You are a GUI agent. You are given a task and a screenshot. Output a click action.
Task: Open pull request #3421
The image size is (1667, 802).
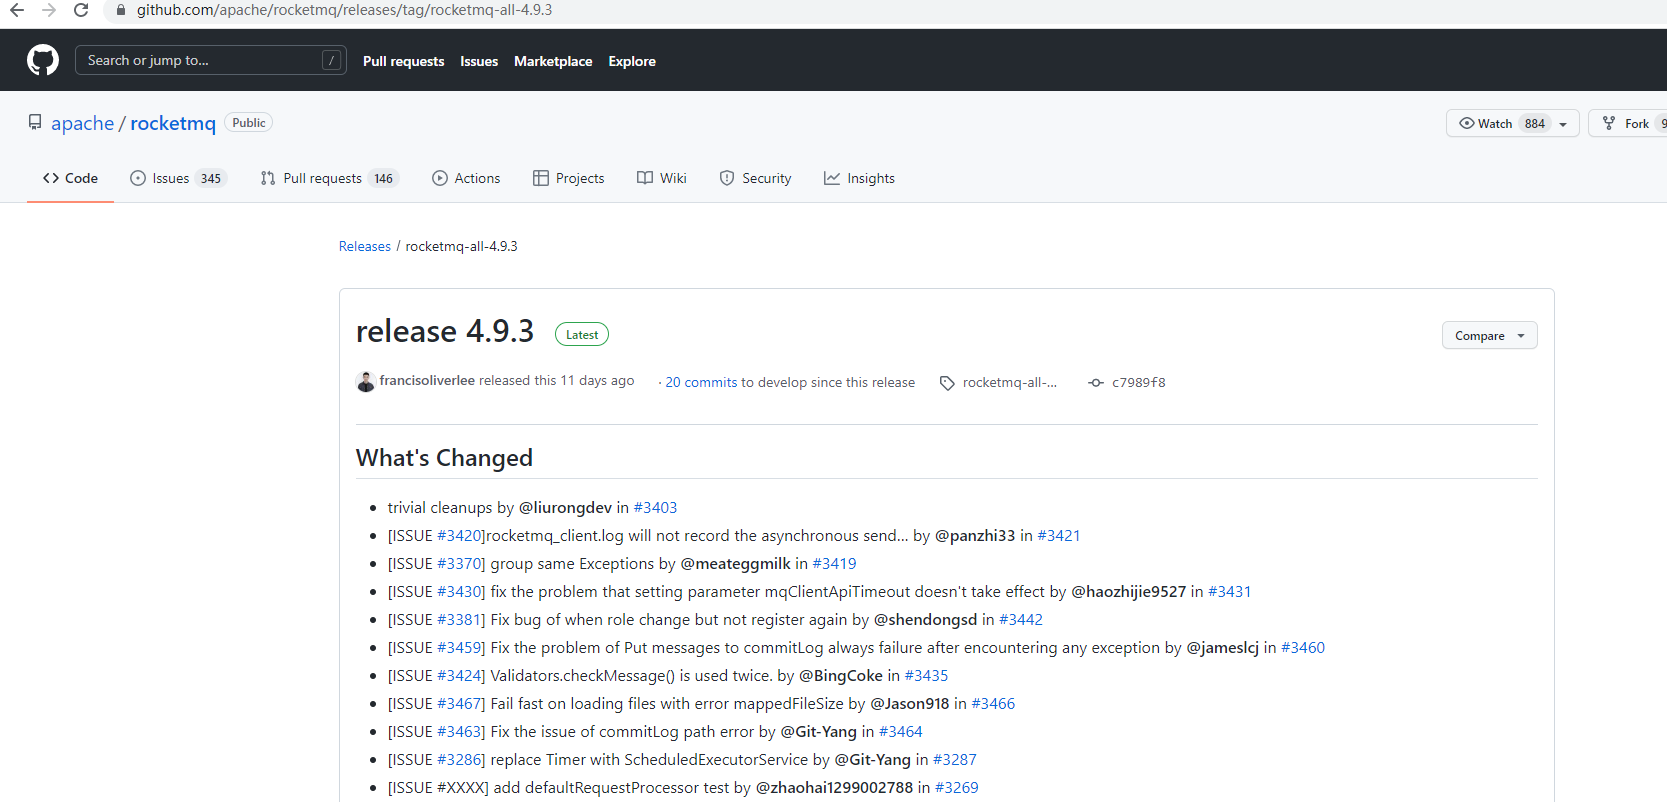coord(1059,536)
